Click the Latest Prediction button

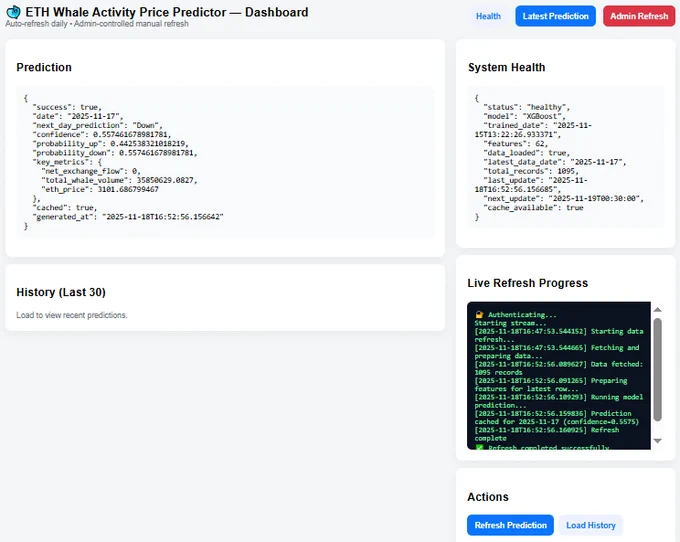[556, 16]
